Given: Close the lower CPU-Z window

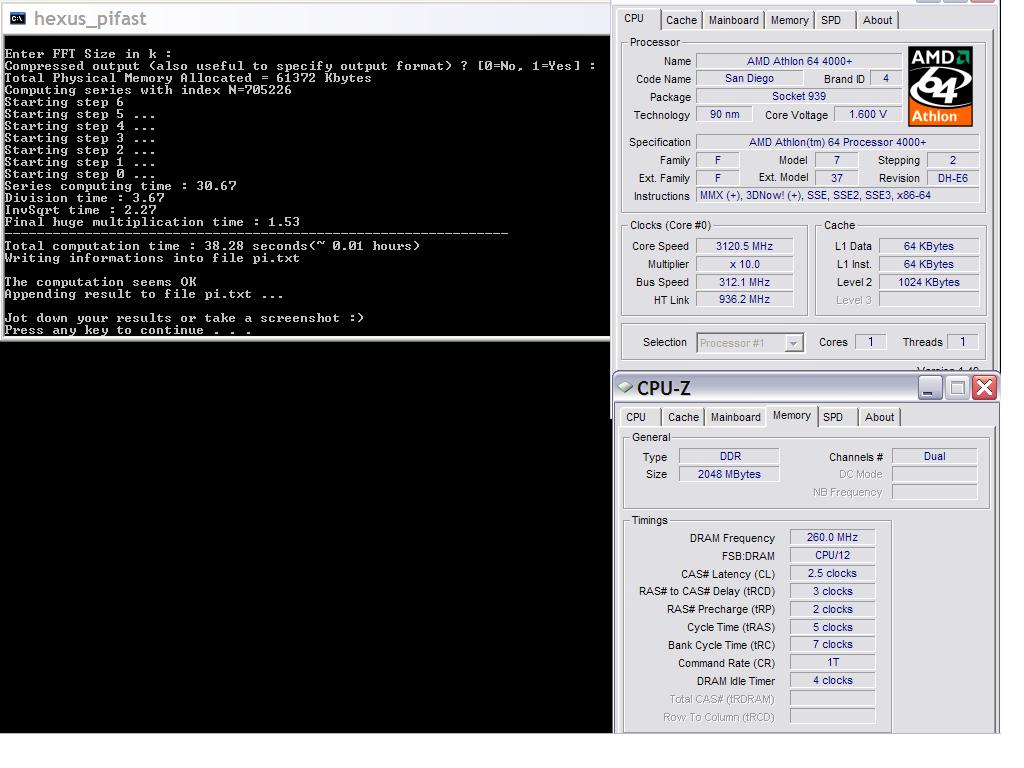Looking at the screenshot, I should [x=985, y=388].
